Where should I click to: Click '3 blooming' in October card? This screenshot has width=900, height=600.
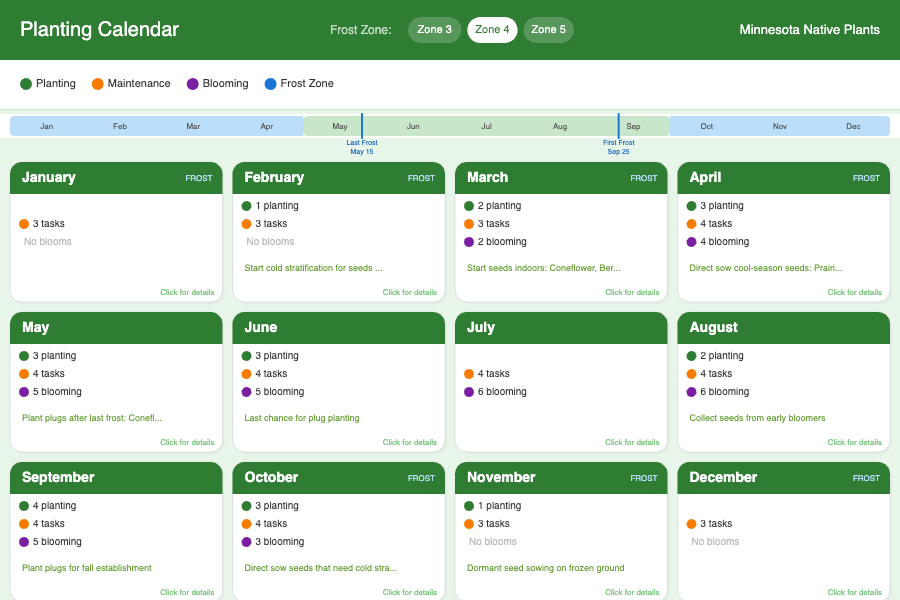[280, 541]
